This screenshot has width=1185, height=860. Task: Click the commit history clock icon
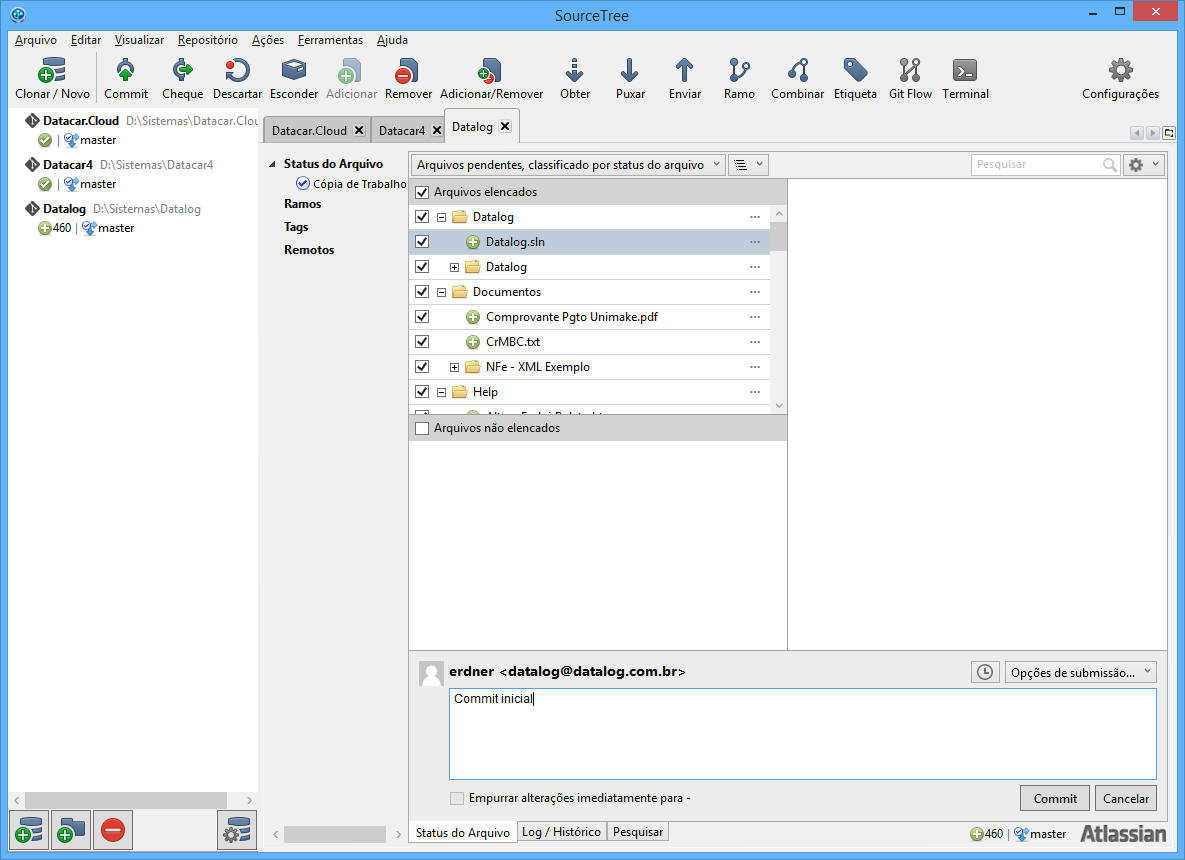coord(985,672)
